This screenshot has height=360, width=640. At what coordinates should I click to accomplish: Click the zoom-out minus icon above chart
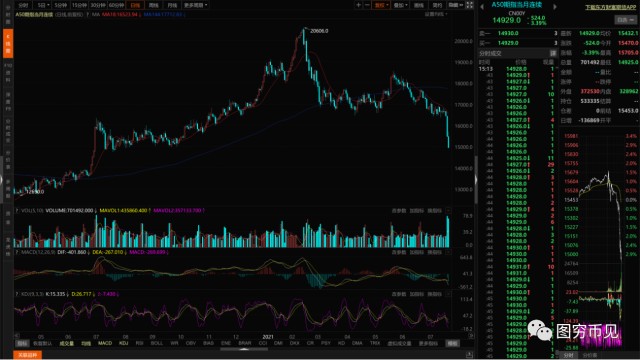pyautogui.click(x=367, y=5)
